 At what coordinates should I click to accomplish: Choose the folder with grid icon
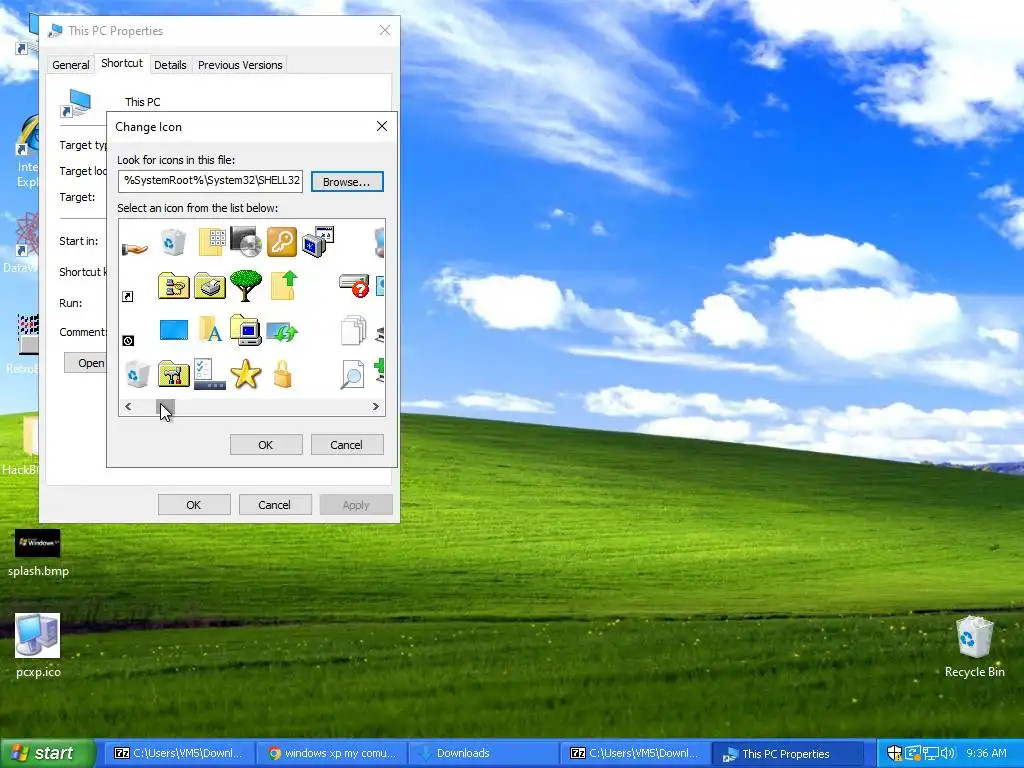[x=212, y=242]
